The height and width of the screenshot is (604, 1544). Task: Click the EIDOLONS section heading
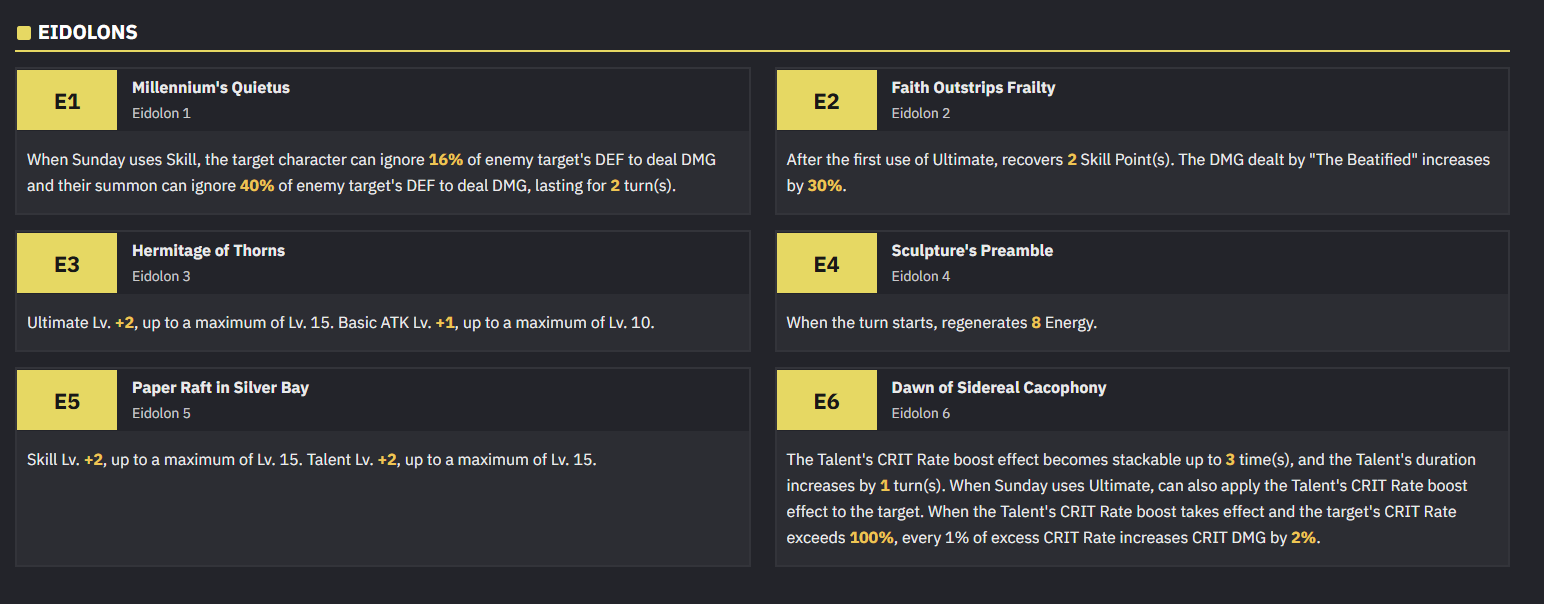pyautogui.click(x=87, y=33)
